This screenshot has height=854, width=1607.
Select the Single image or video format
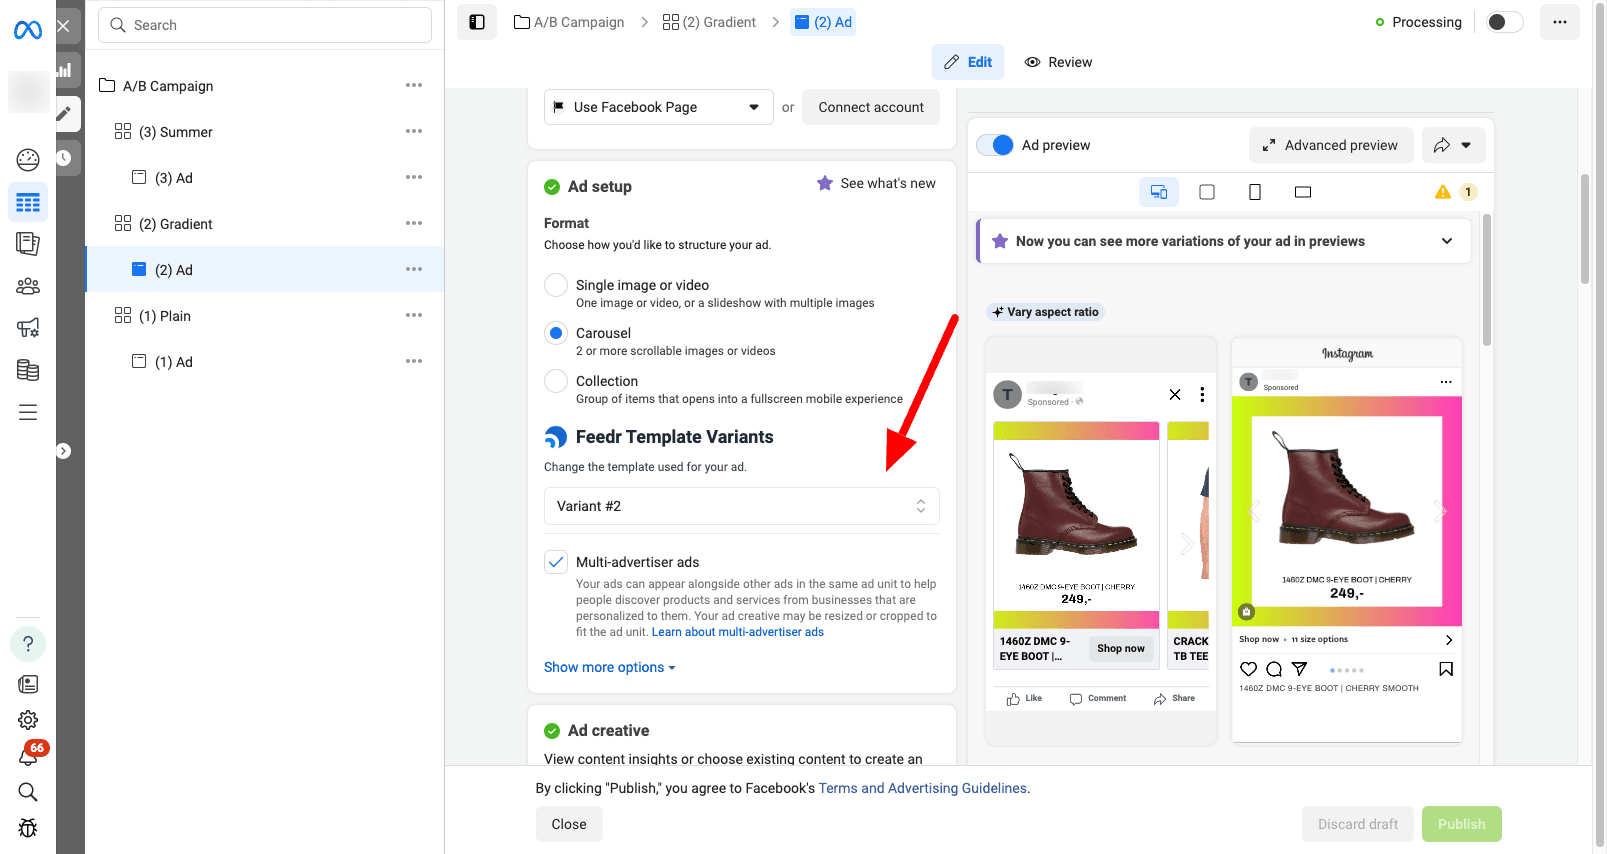[556, 285]
